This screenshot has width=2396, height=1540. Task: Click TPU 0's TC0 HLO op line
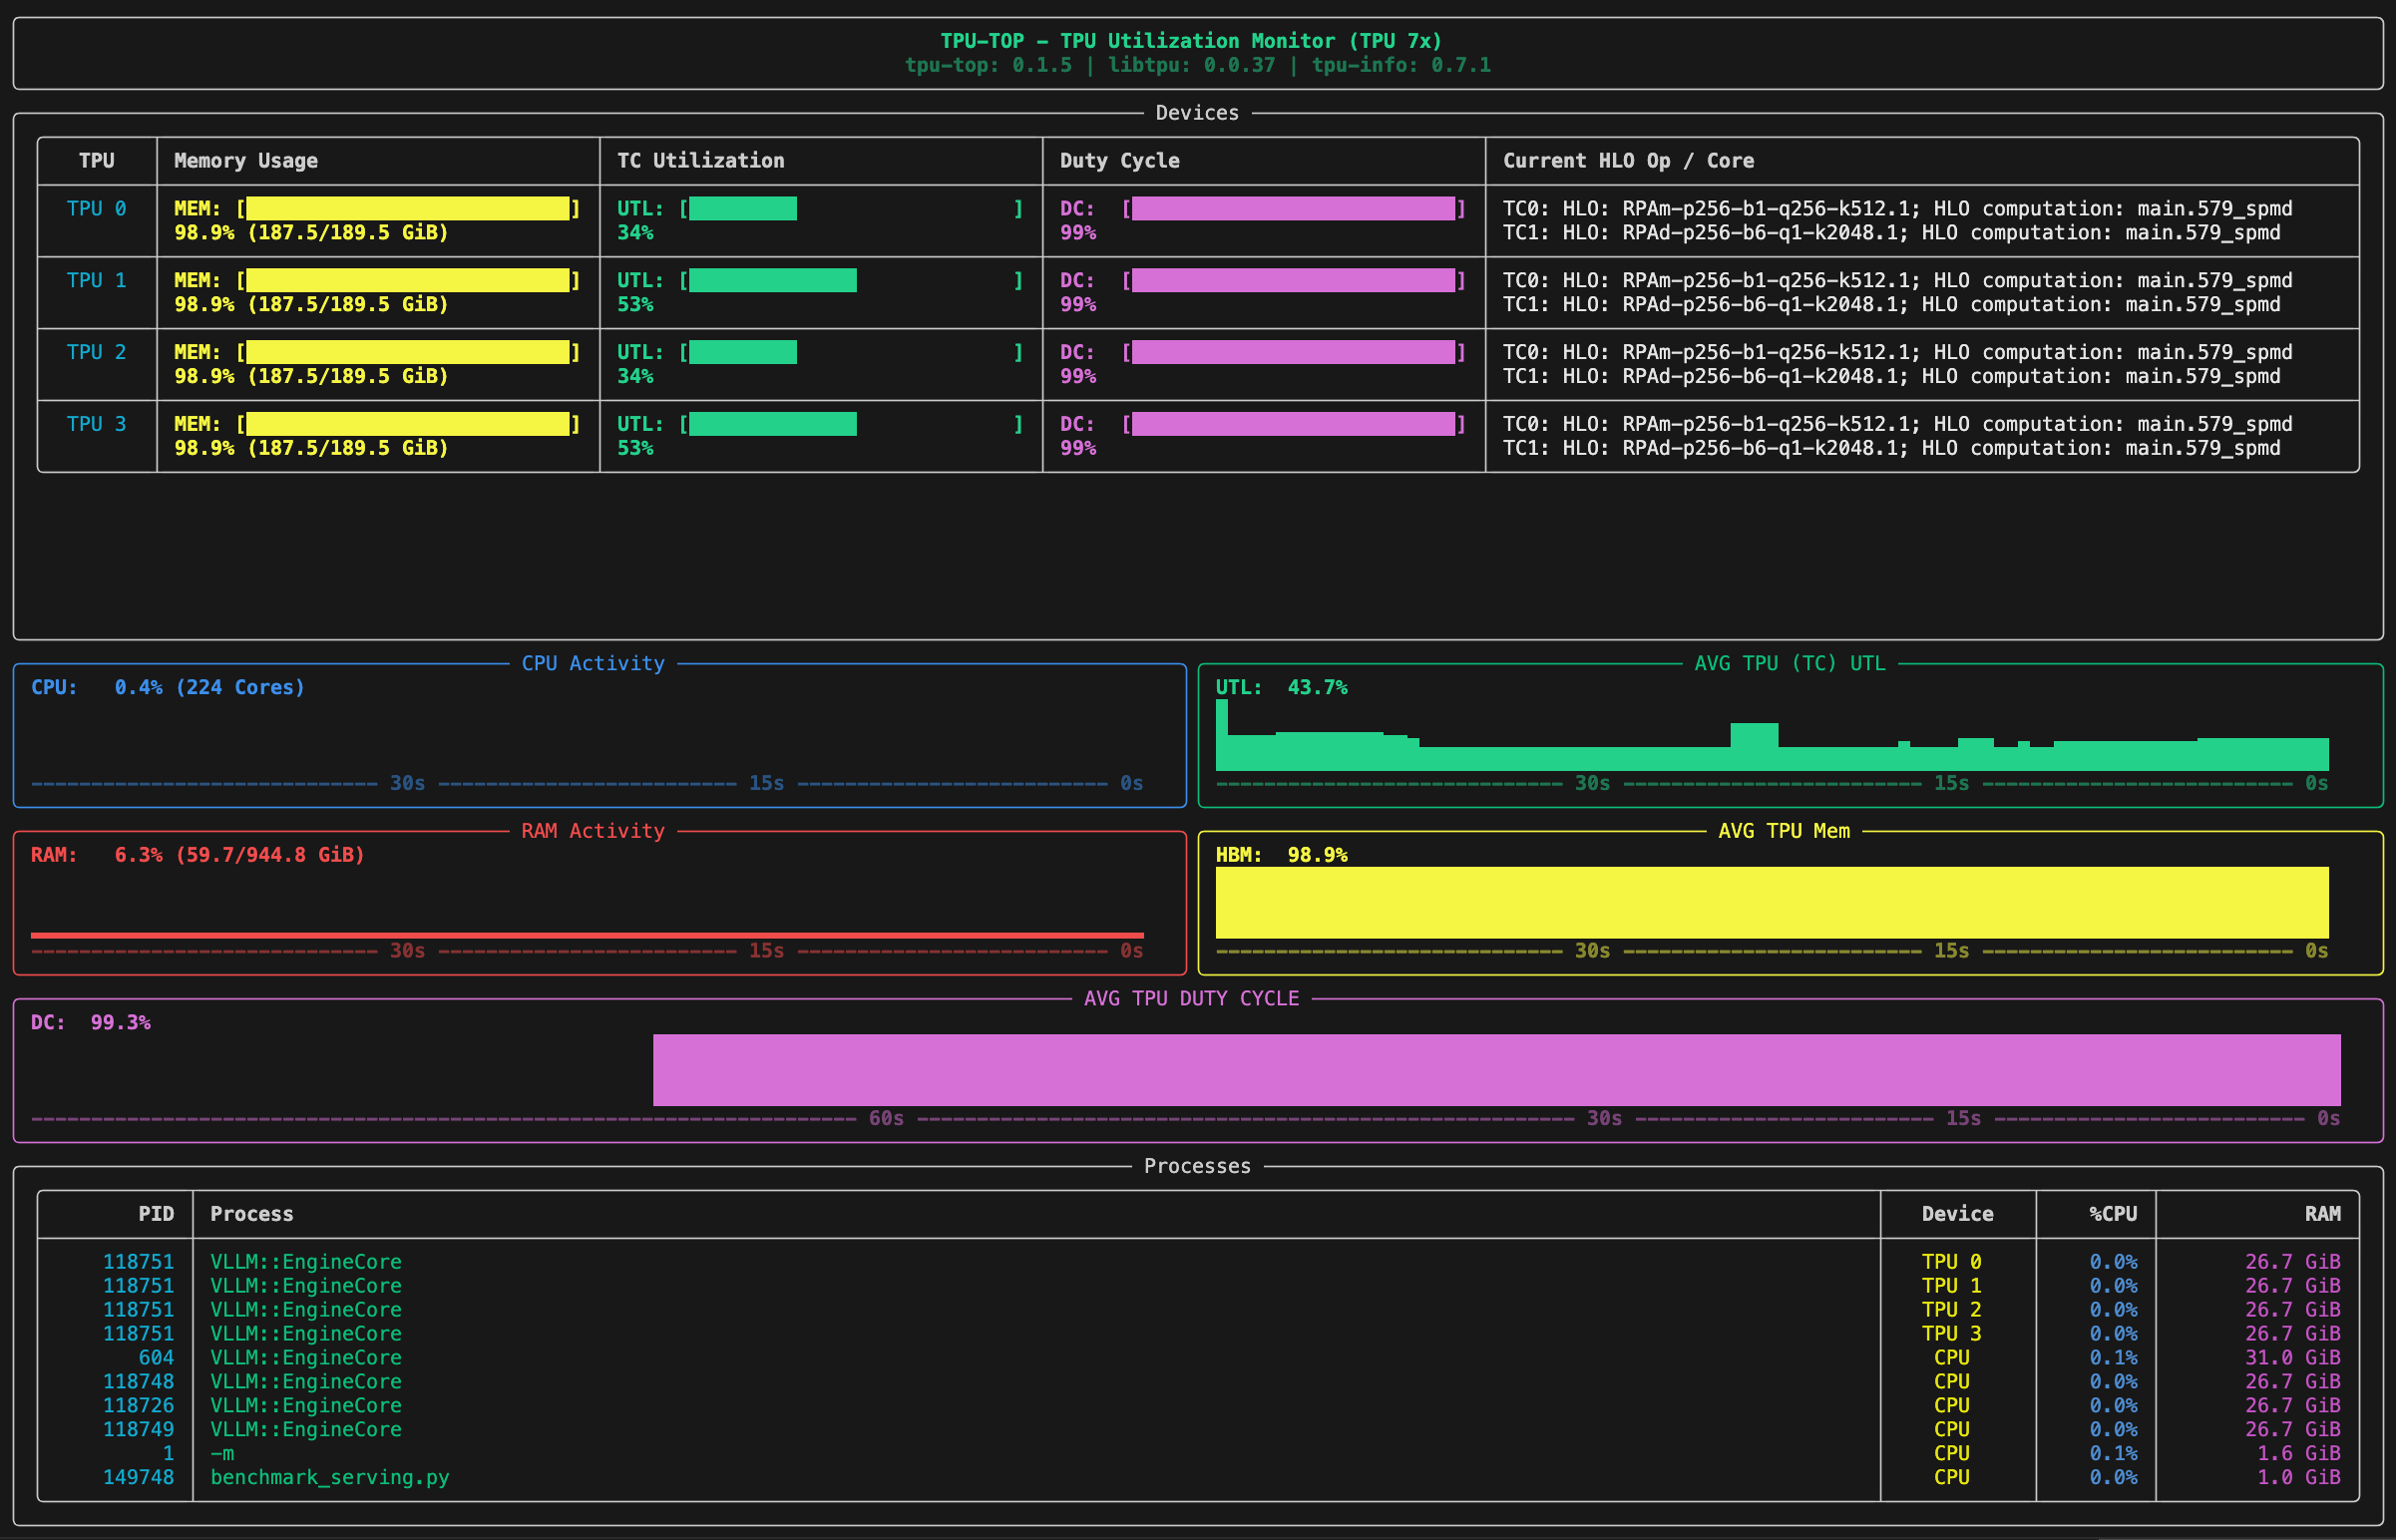click(x=1898, y=208)
